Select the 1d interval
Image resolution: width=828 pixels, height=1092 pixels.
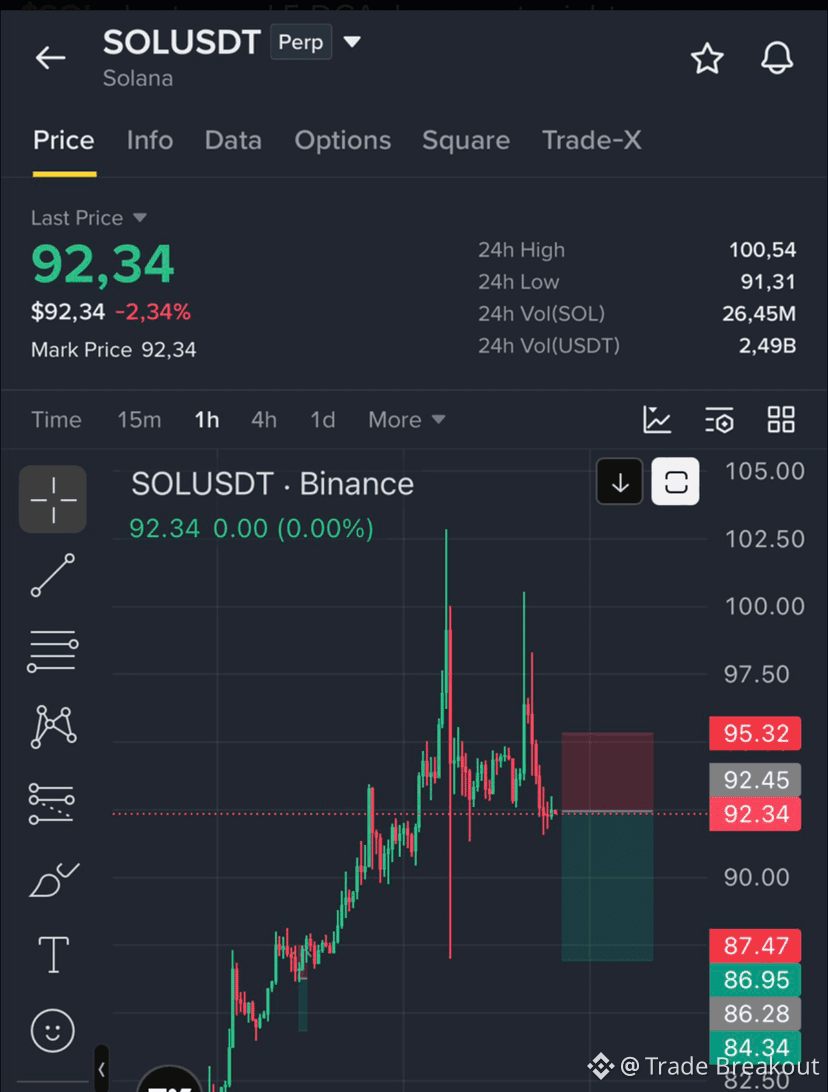[322, 420]
